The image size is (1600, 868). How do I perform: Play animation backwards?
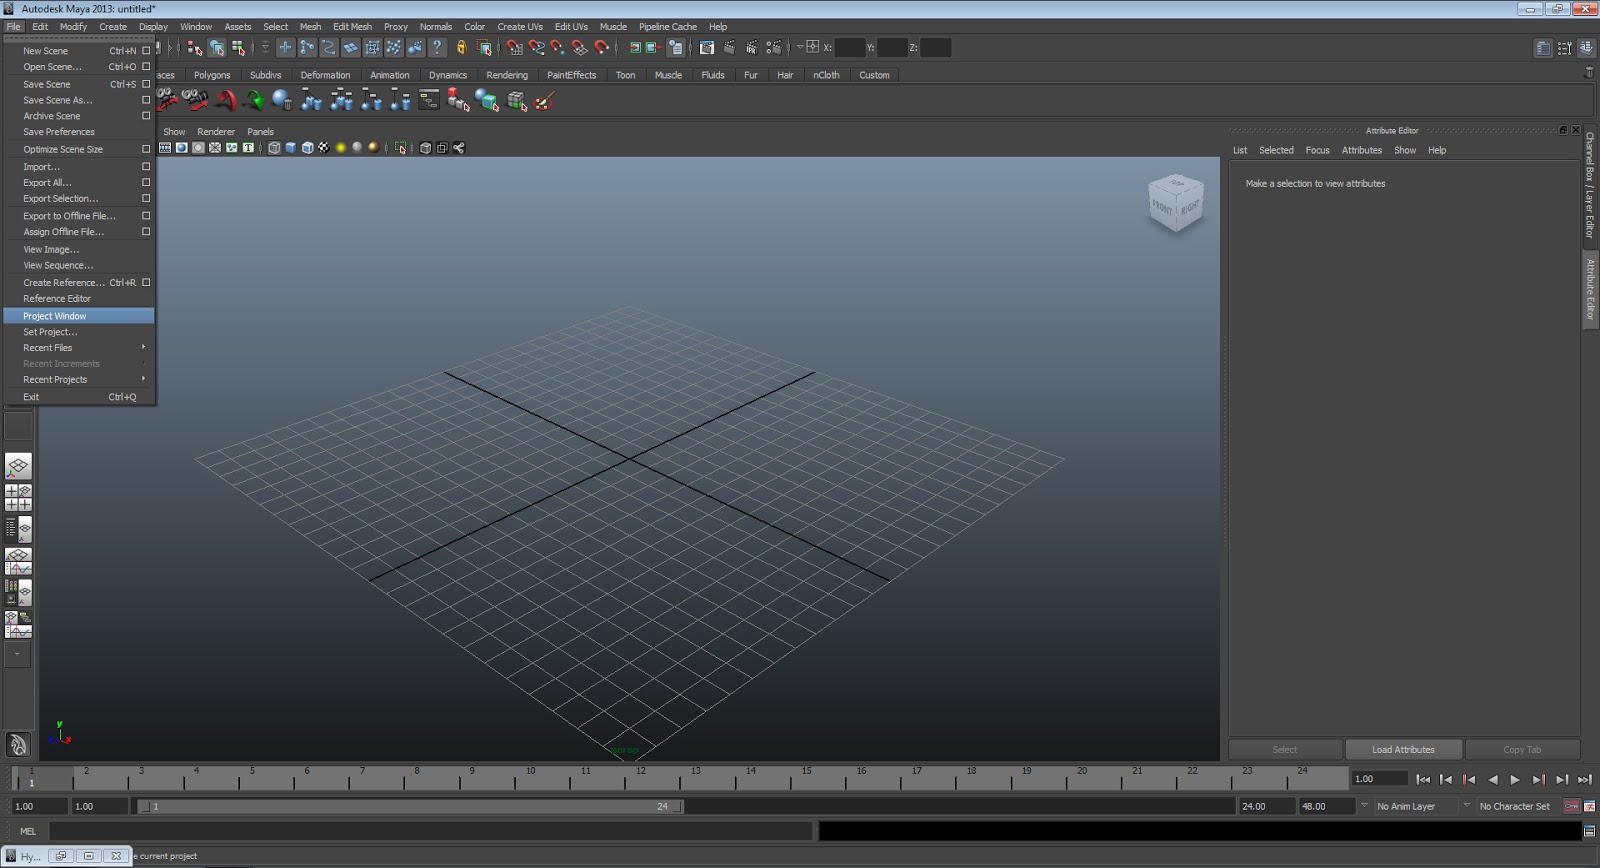(1493, 779)
